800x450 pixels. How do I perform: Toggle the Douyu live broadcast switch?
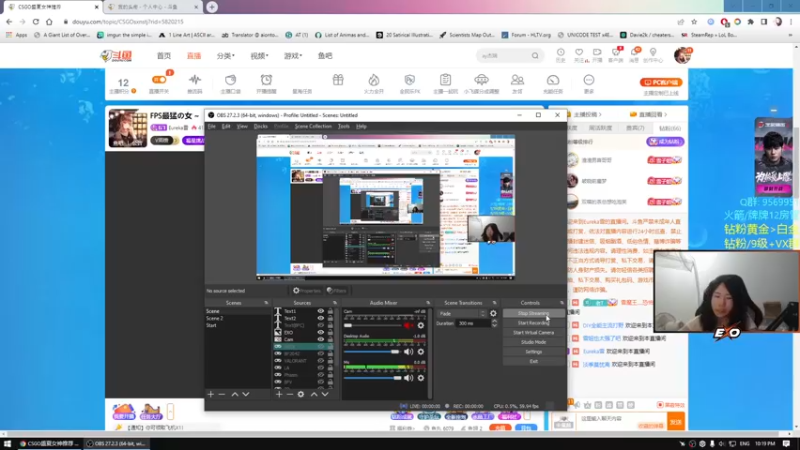159,80
